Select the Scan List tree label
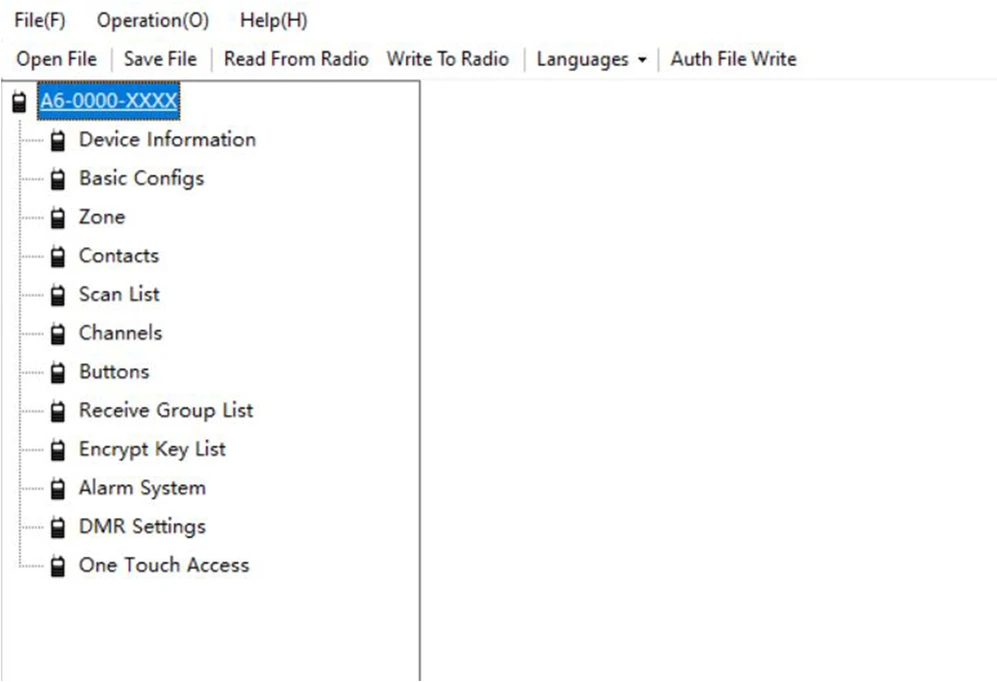 119,295
